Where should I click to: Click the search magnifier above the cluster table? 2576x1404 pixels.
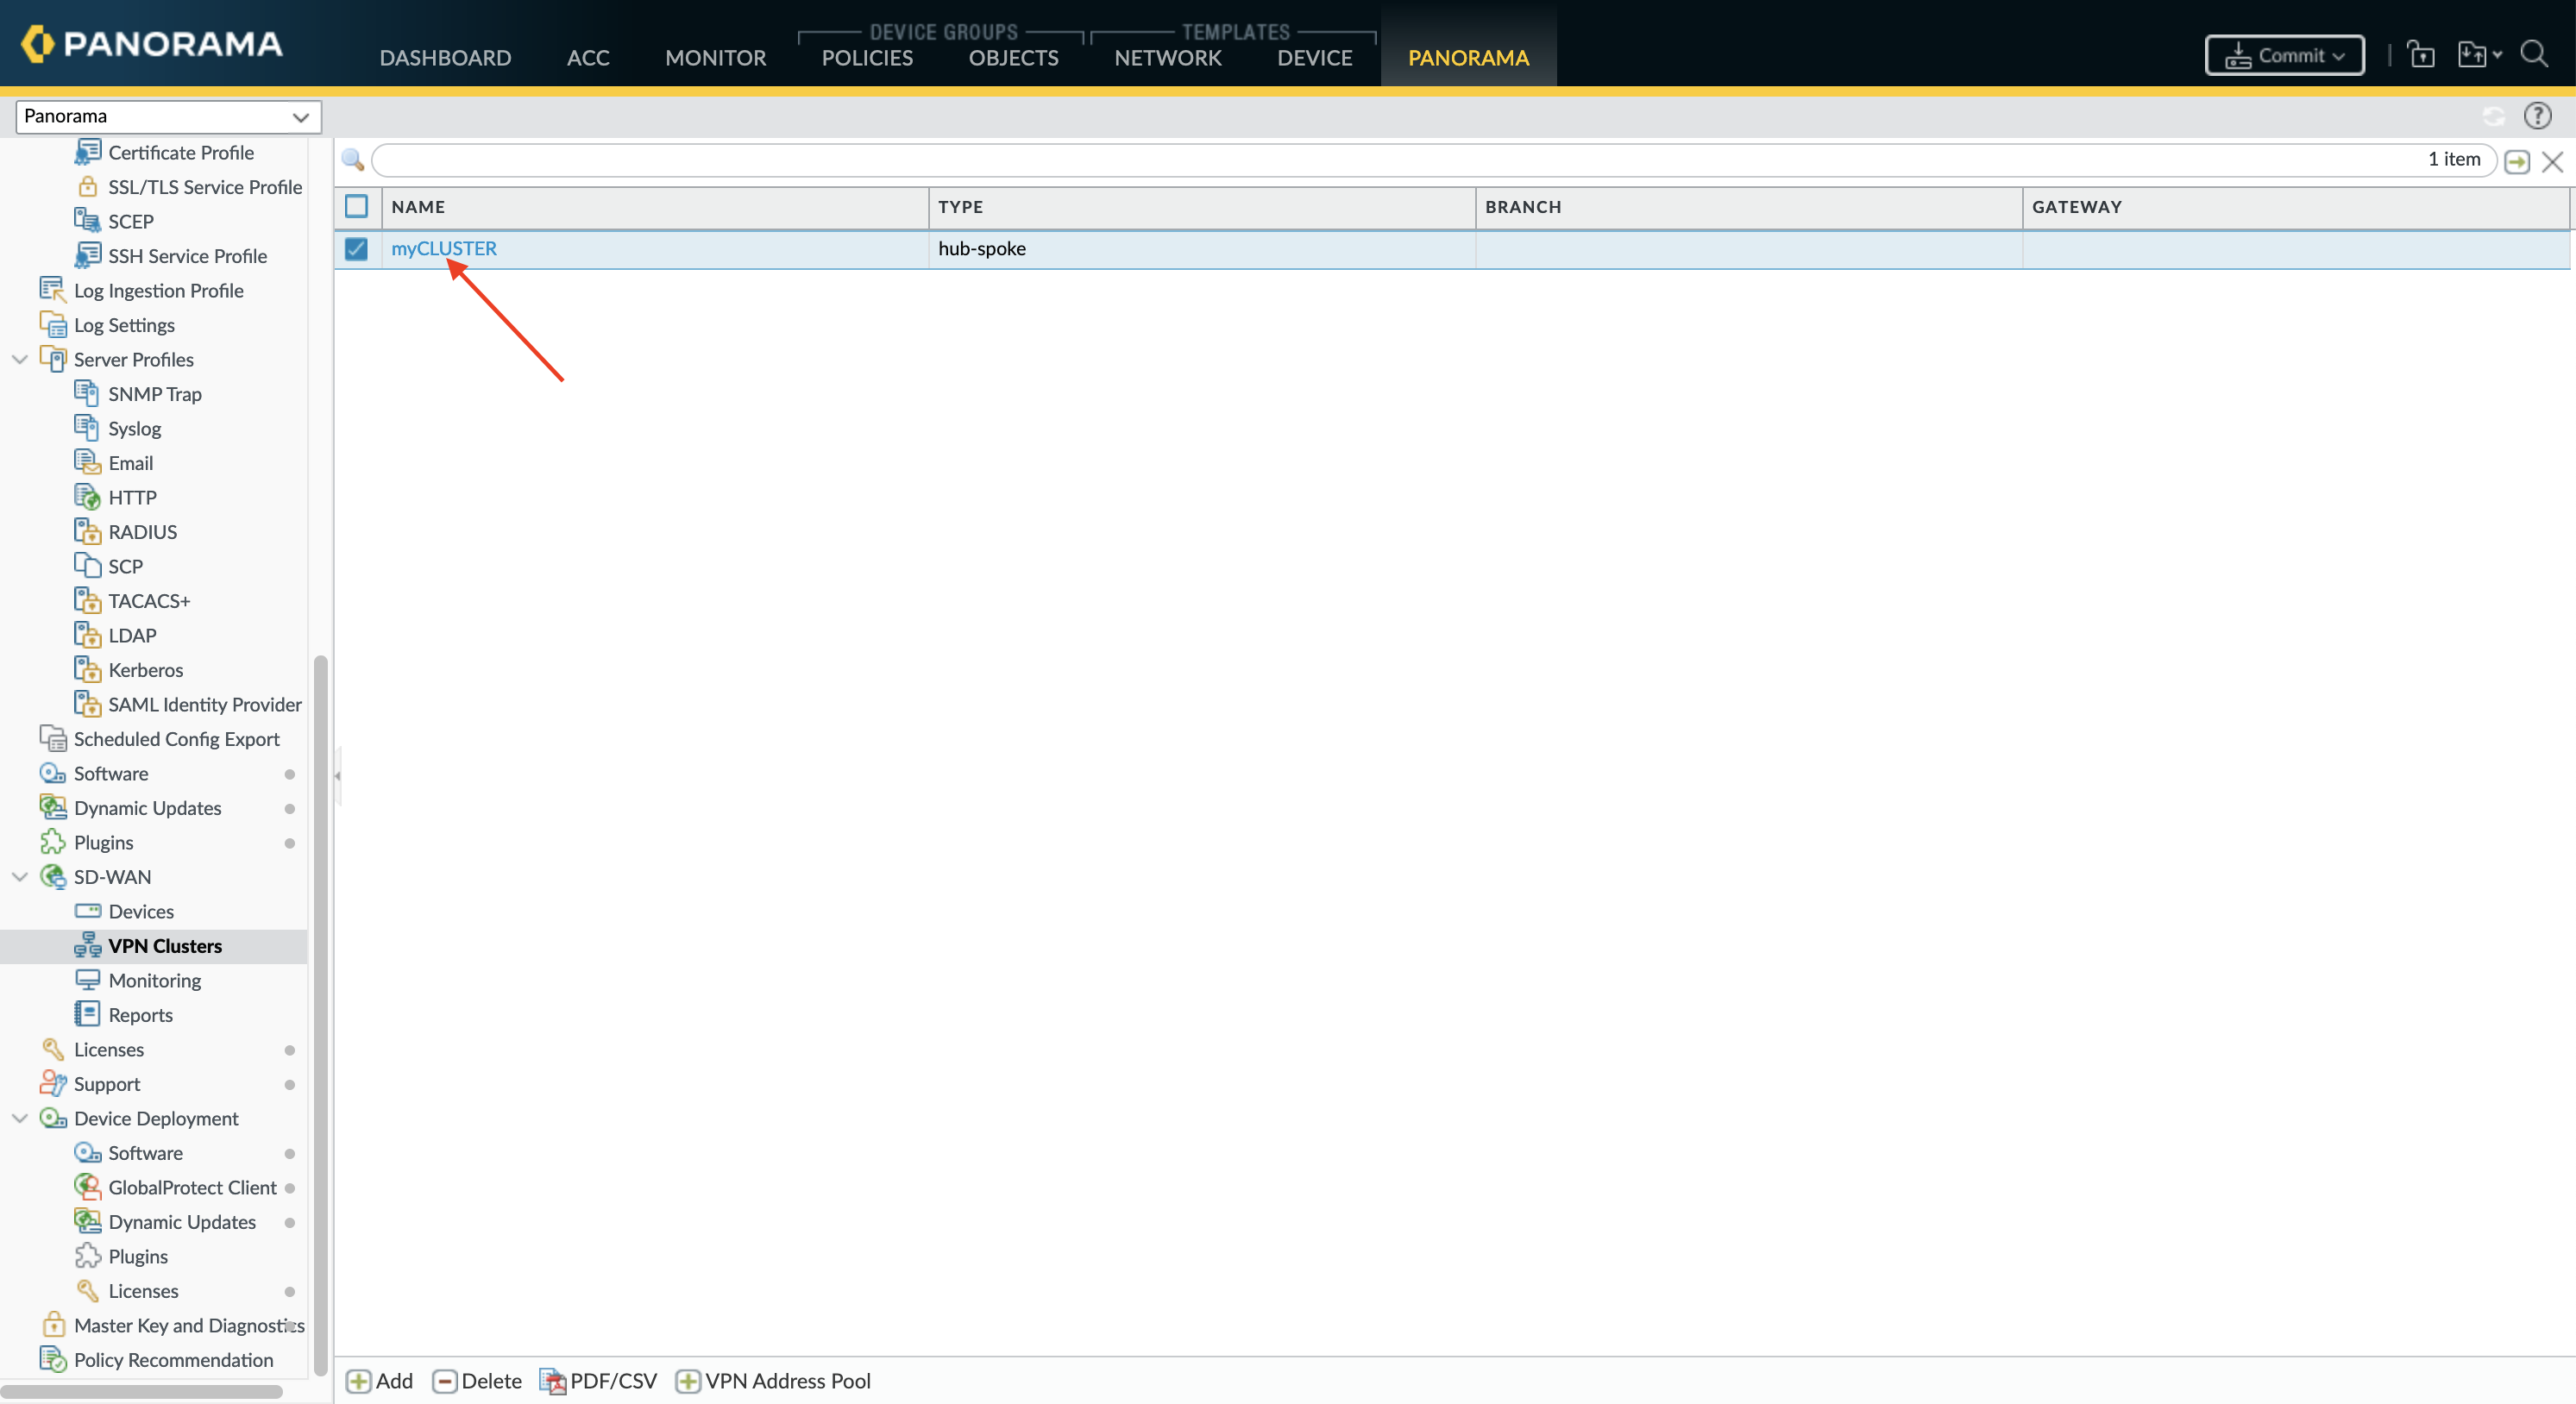[x=353, y=159]
